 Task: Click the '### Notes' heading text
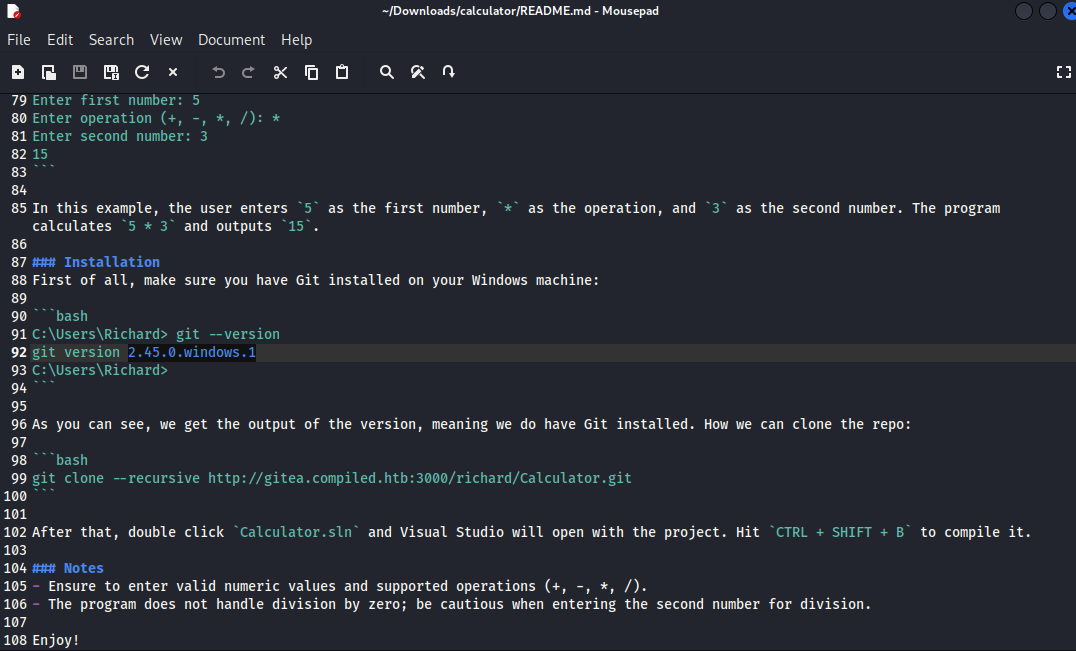pyautogui.click(x=67, y=568)
